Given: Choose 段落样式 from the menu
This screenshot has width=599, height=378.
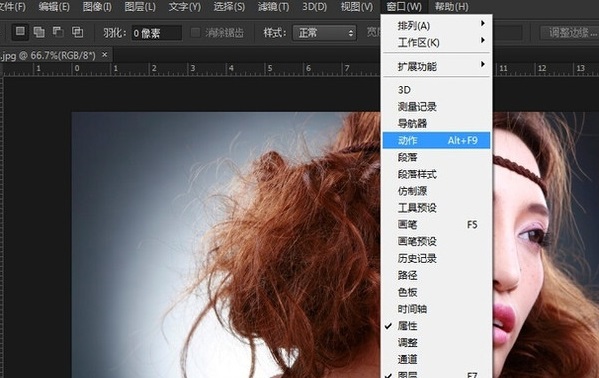Looking at the screenshot, I should (x=436, y=174).
